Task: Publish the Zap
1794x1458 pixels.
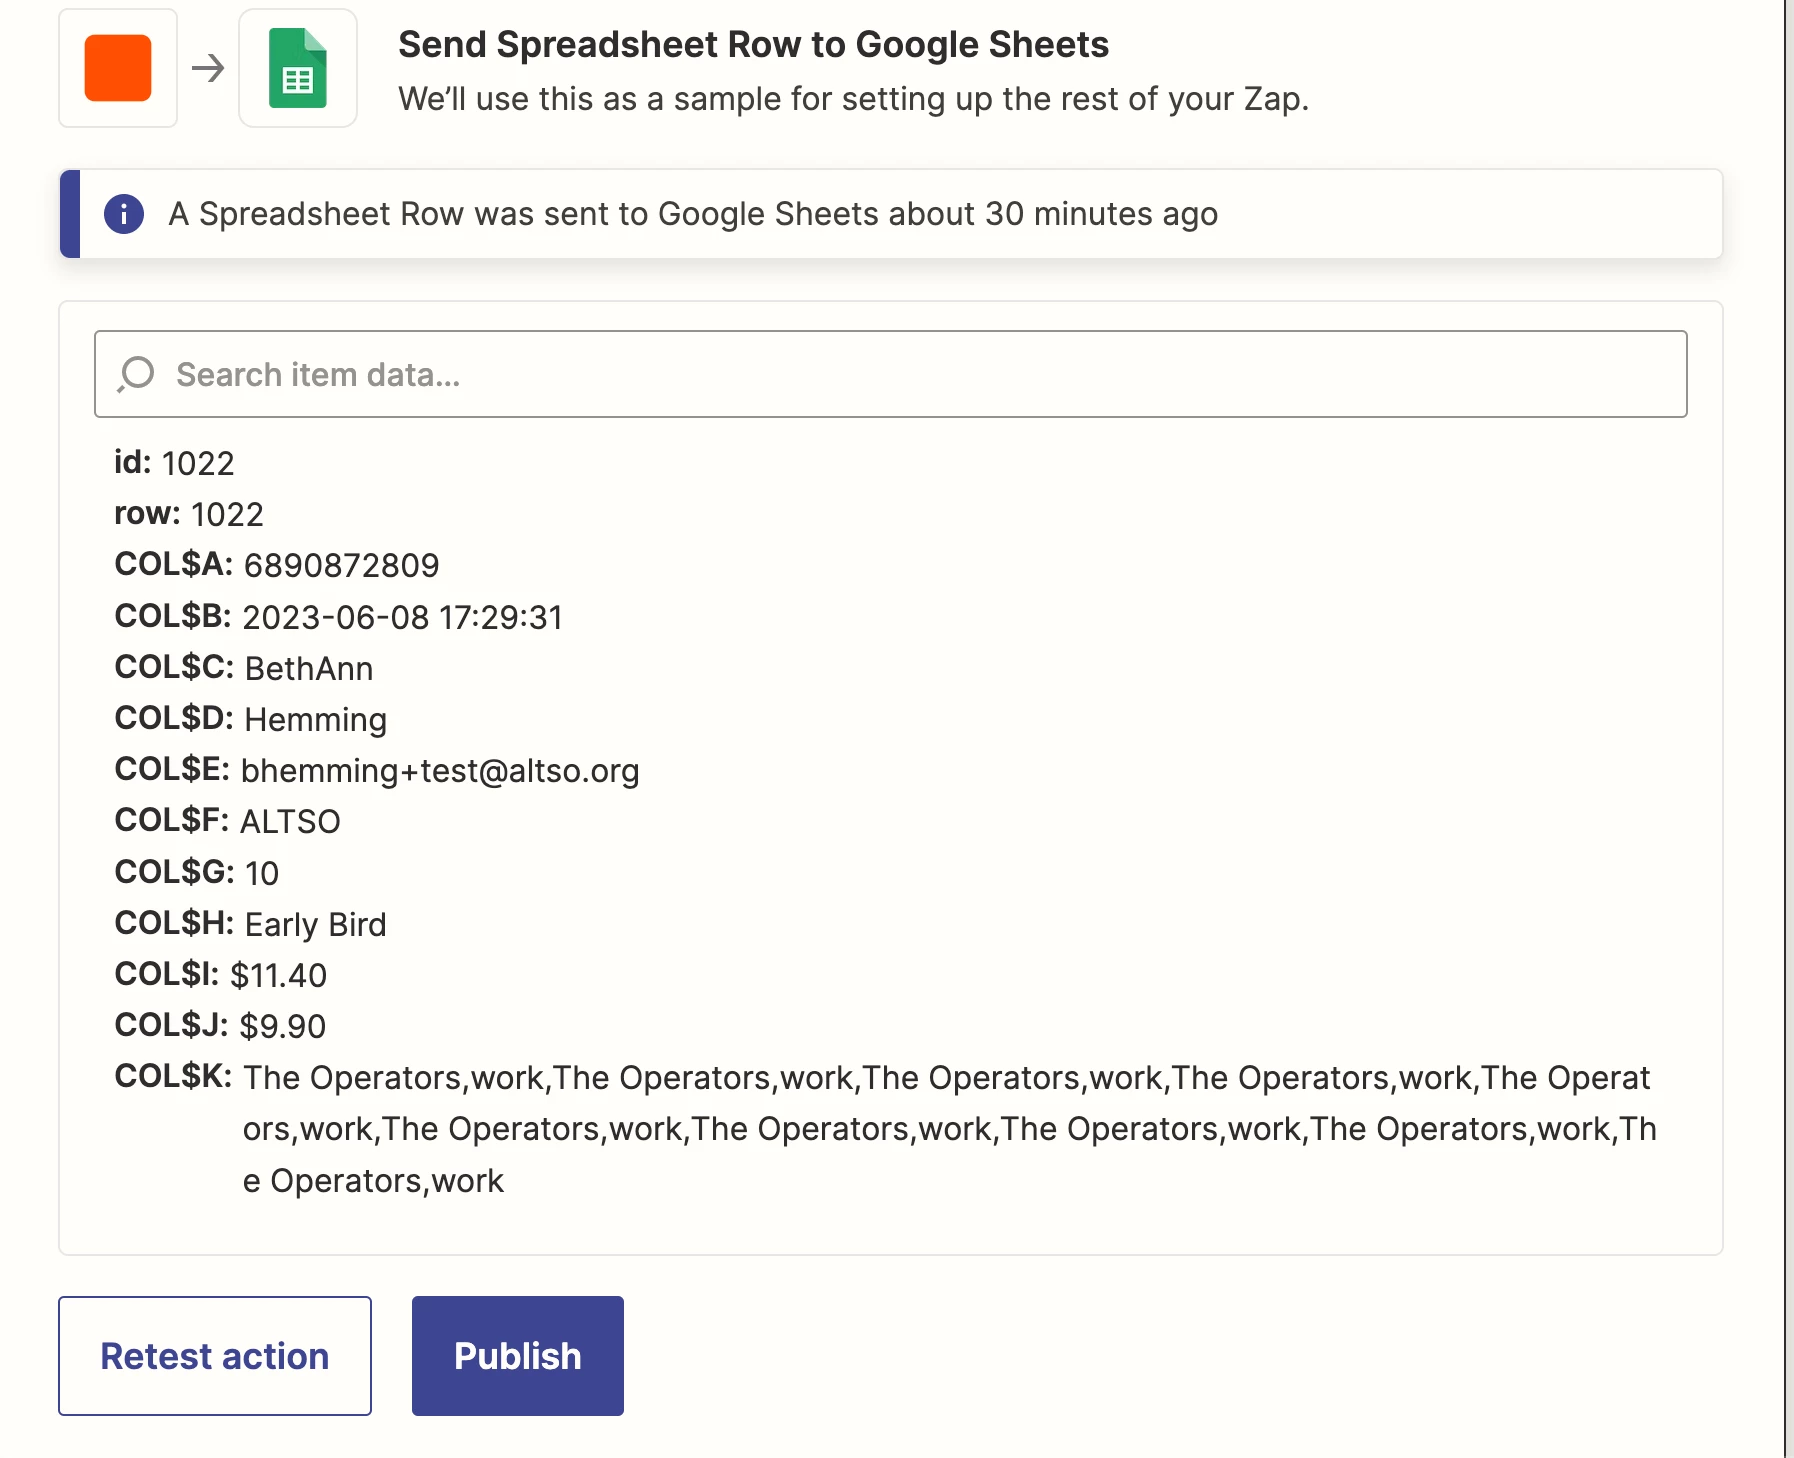Action: tap(517, 1355)
